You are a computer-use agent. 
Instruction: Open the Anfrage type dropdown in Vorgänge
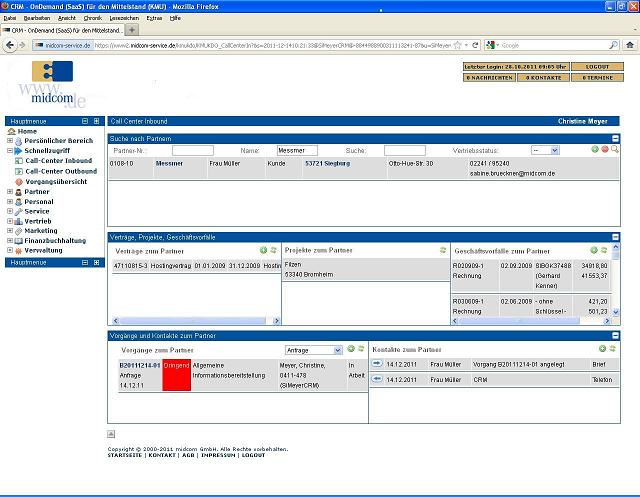[338, 350]
